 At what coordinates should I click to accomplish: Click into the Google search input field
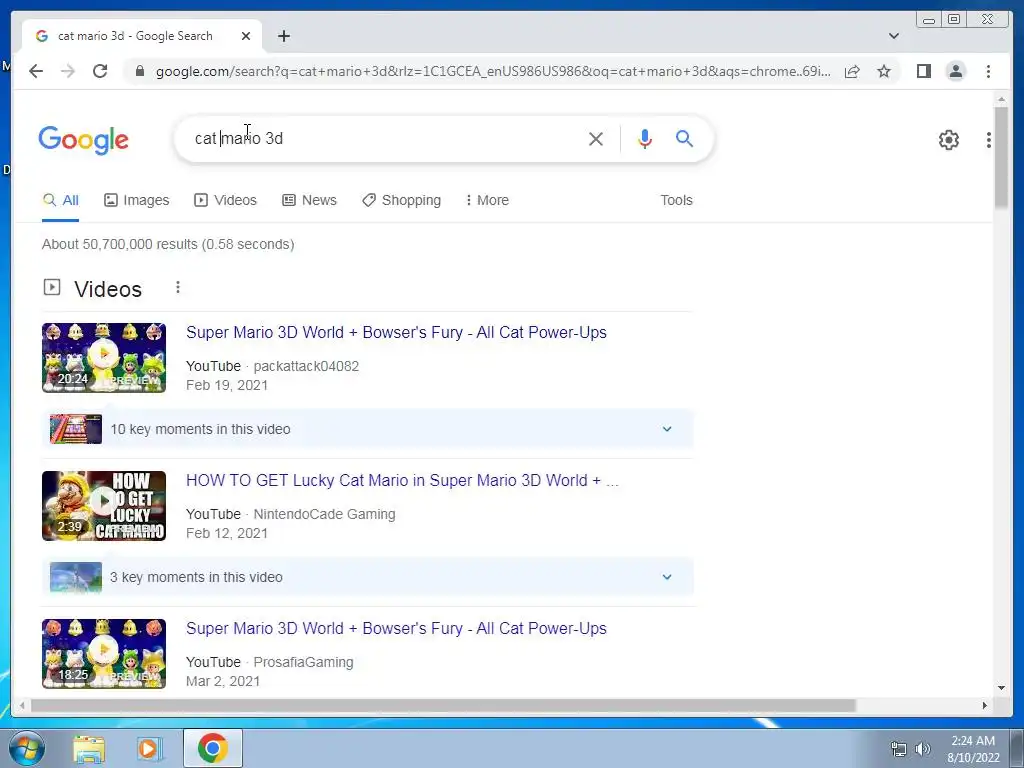(x=385, y=138)
